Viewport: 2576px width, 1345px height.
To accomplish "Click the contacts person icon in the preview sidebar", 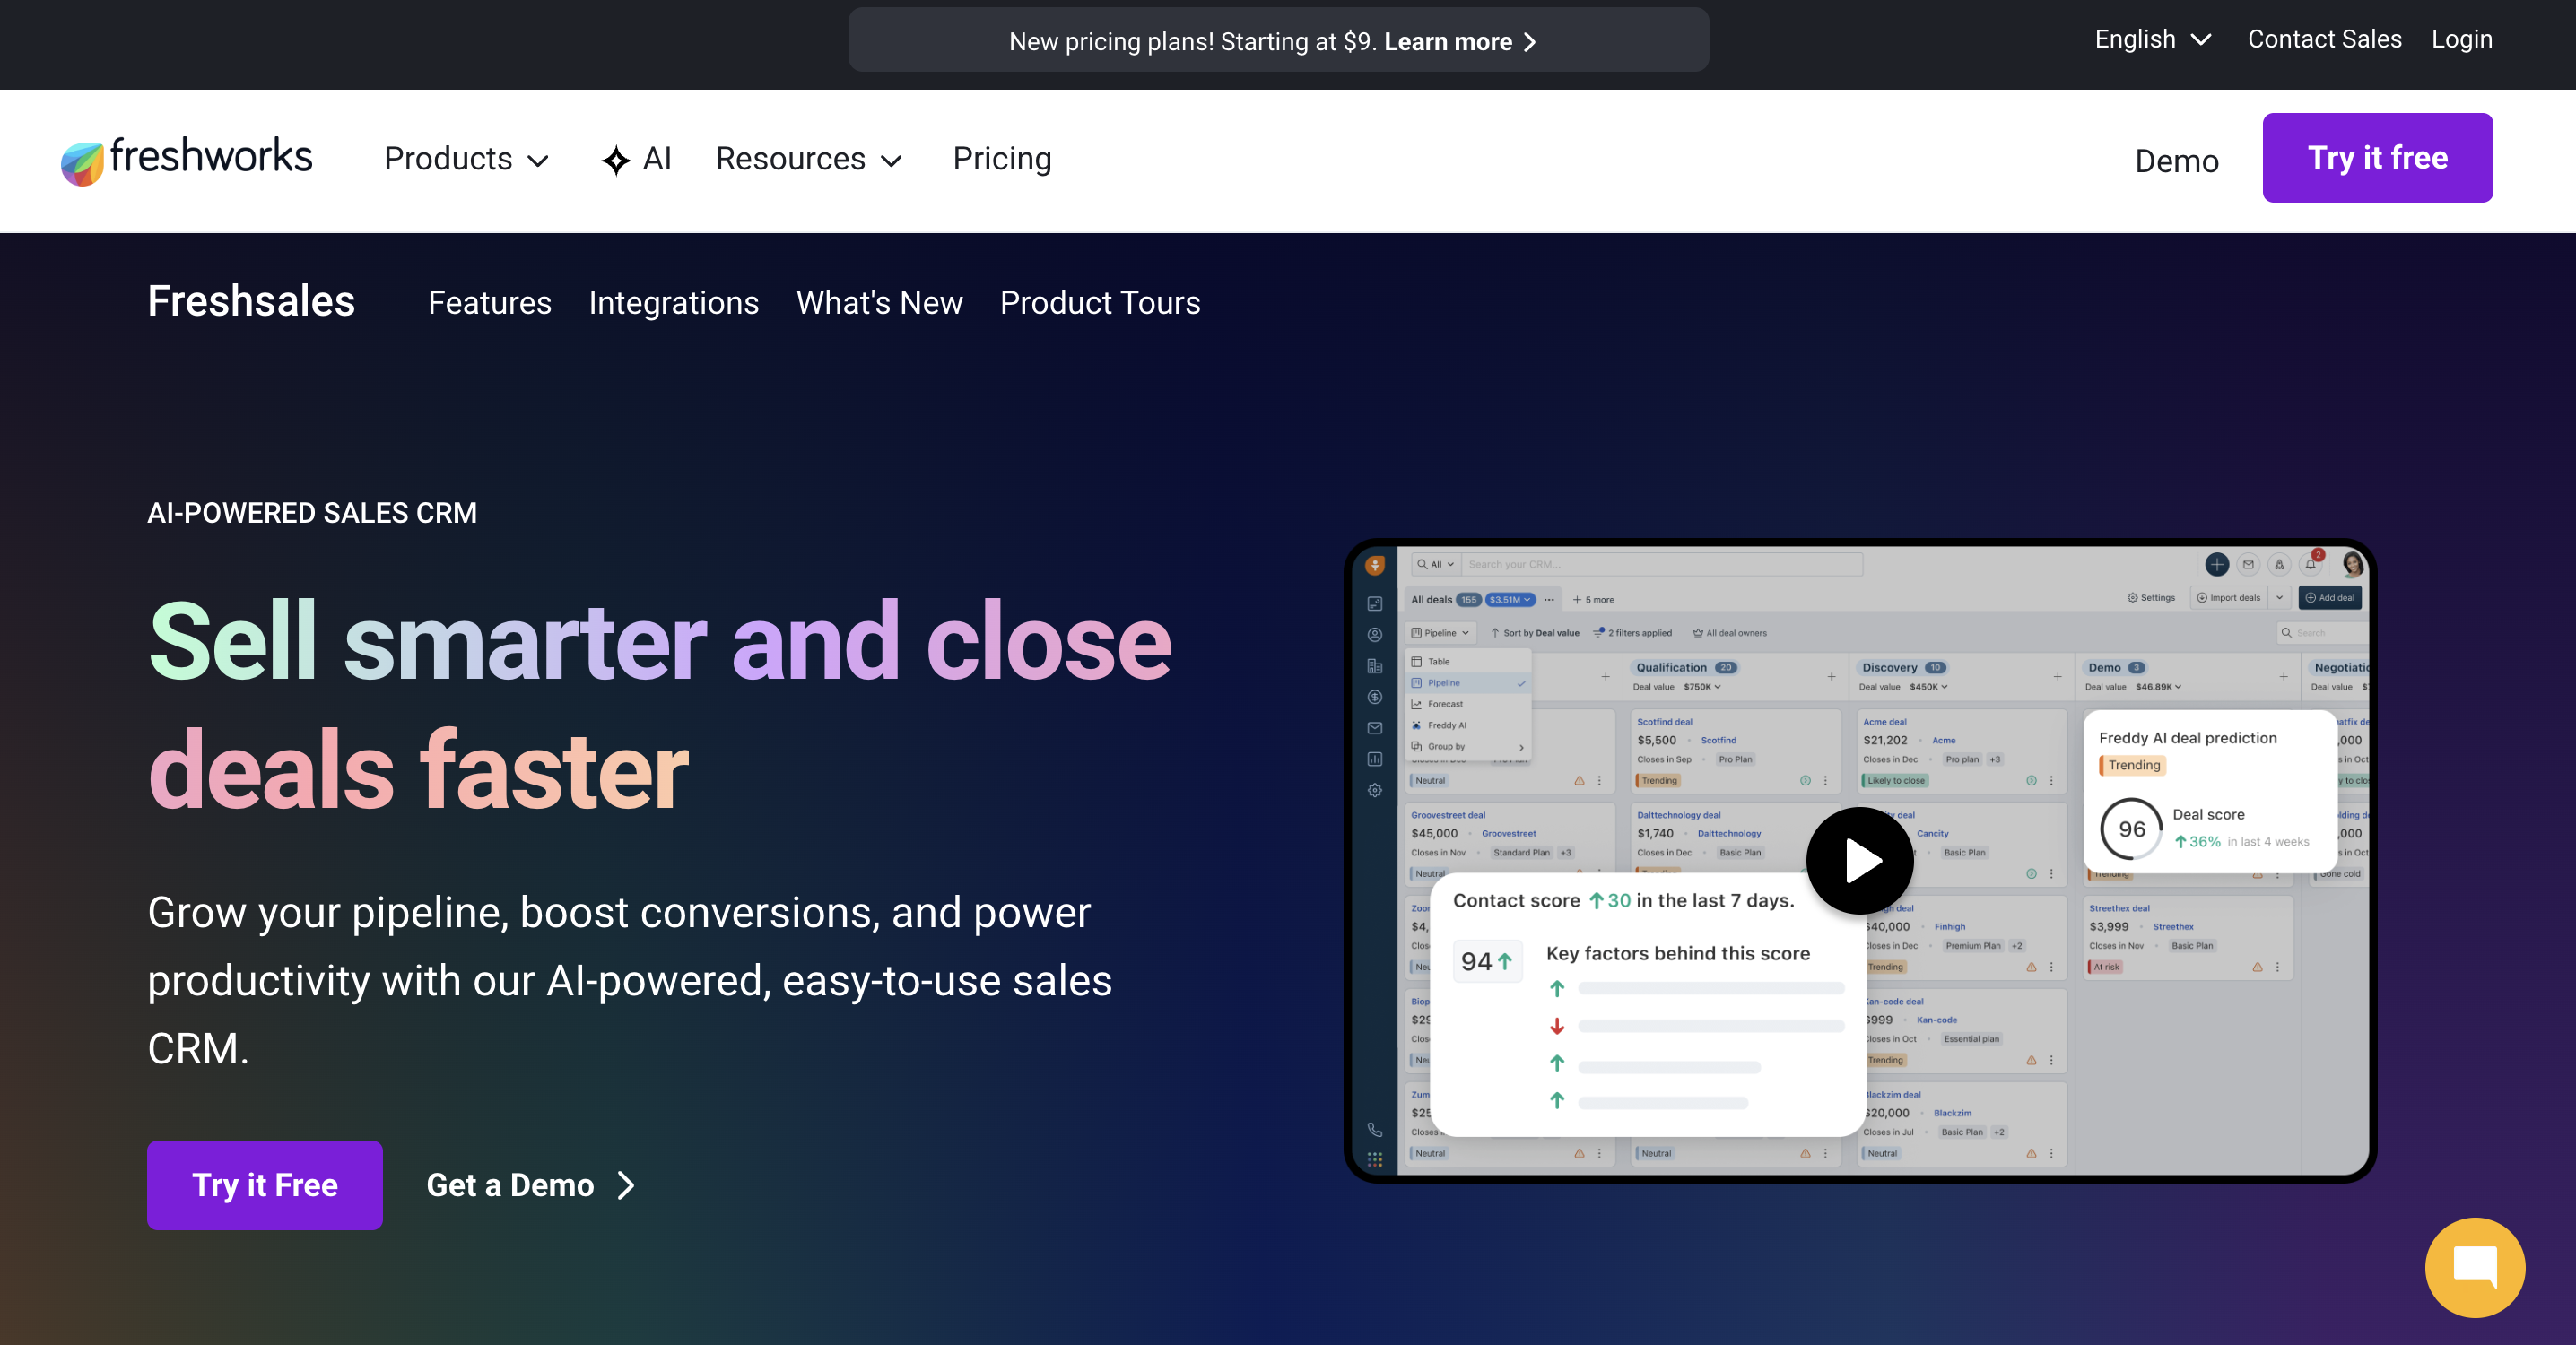I will click(1375, 635).
